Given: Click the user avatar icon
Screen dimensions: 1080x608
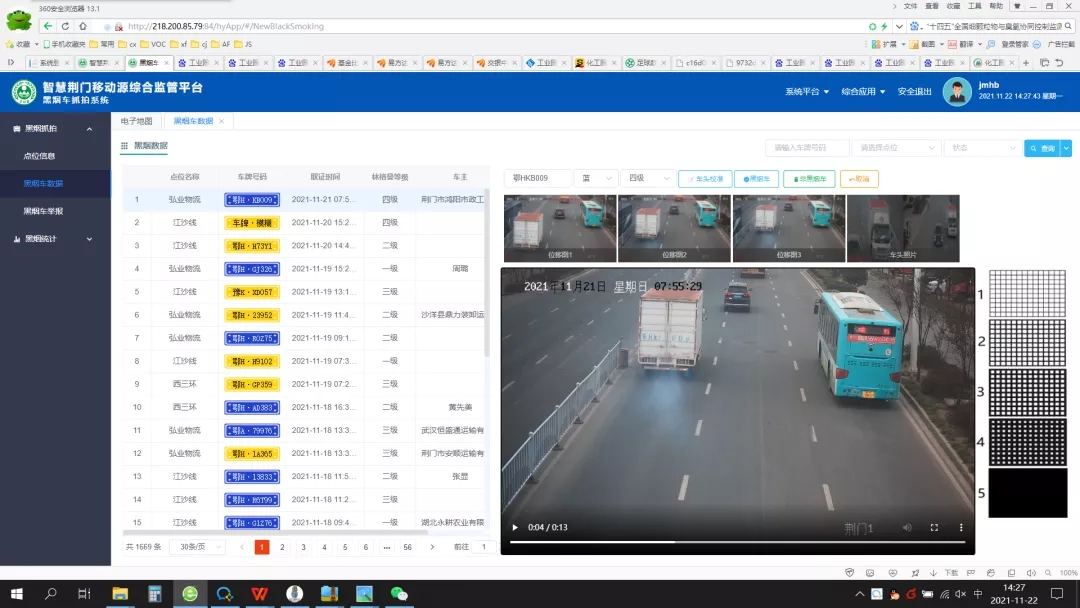Looking at the screenshot, I should click(x=957, y=92).
